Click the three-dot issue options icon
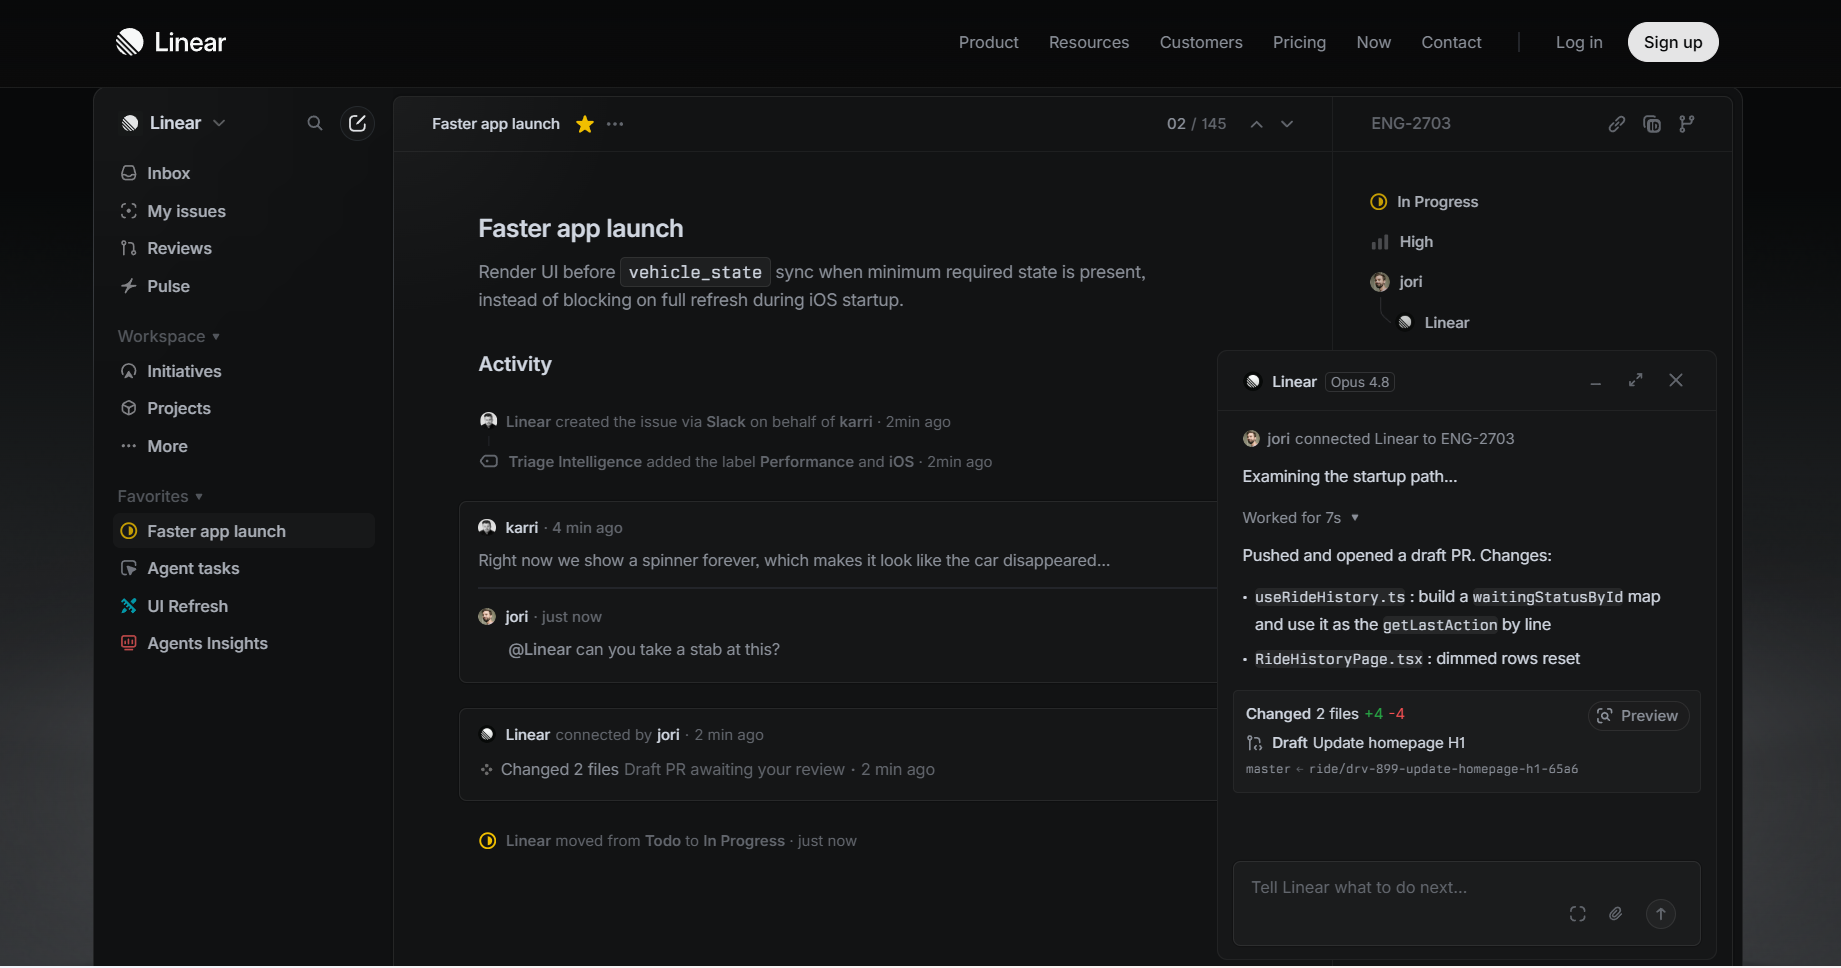 (615, 124)
